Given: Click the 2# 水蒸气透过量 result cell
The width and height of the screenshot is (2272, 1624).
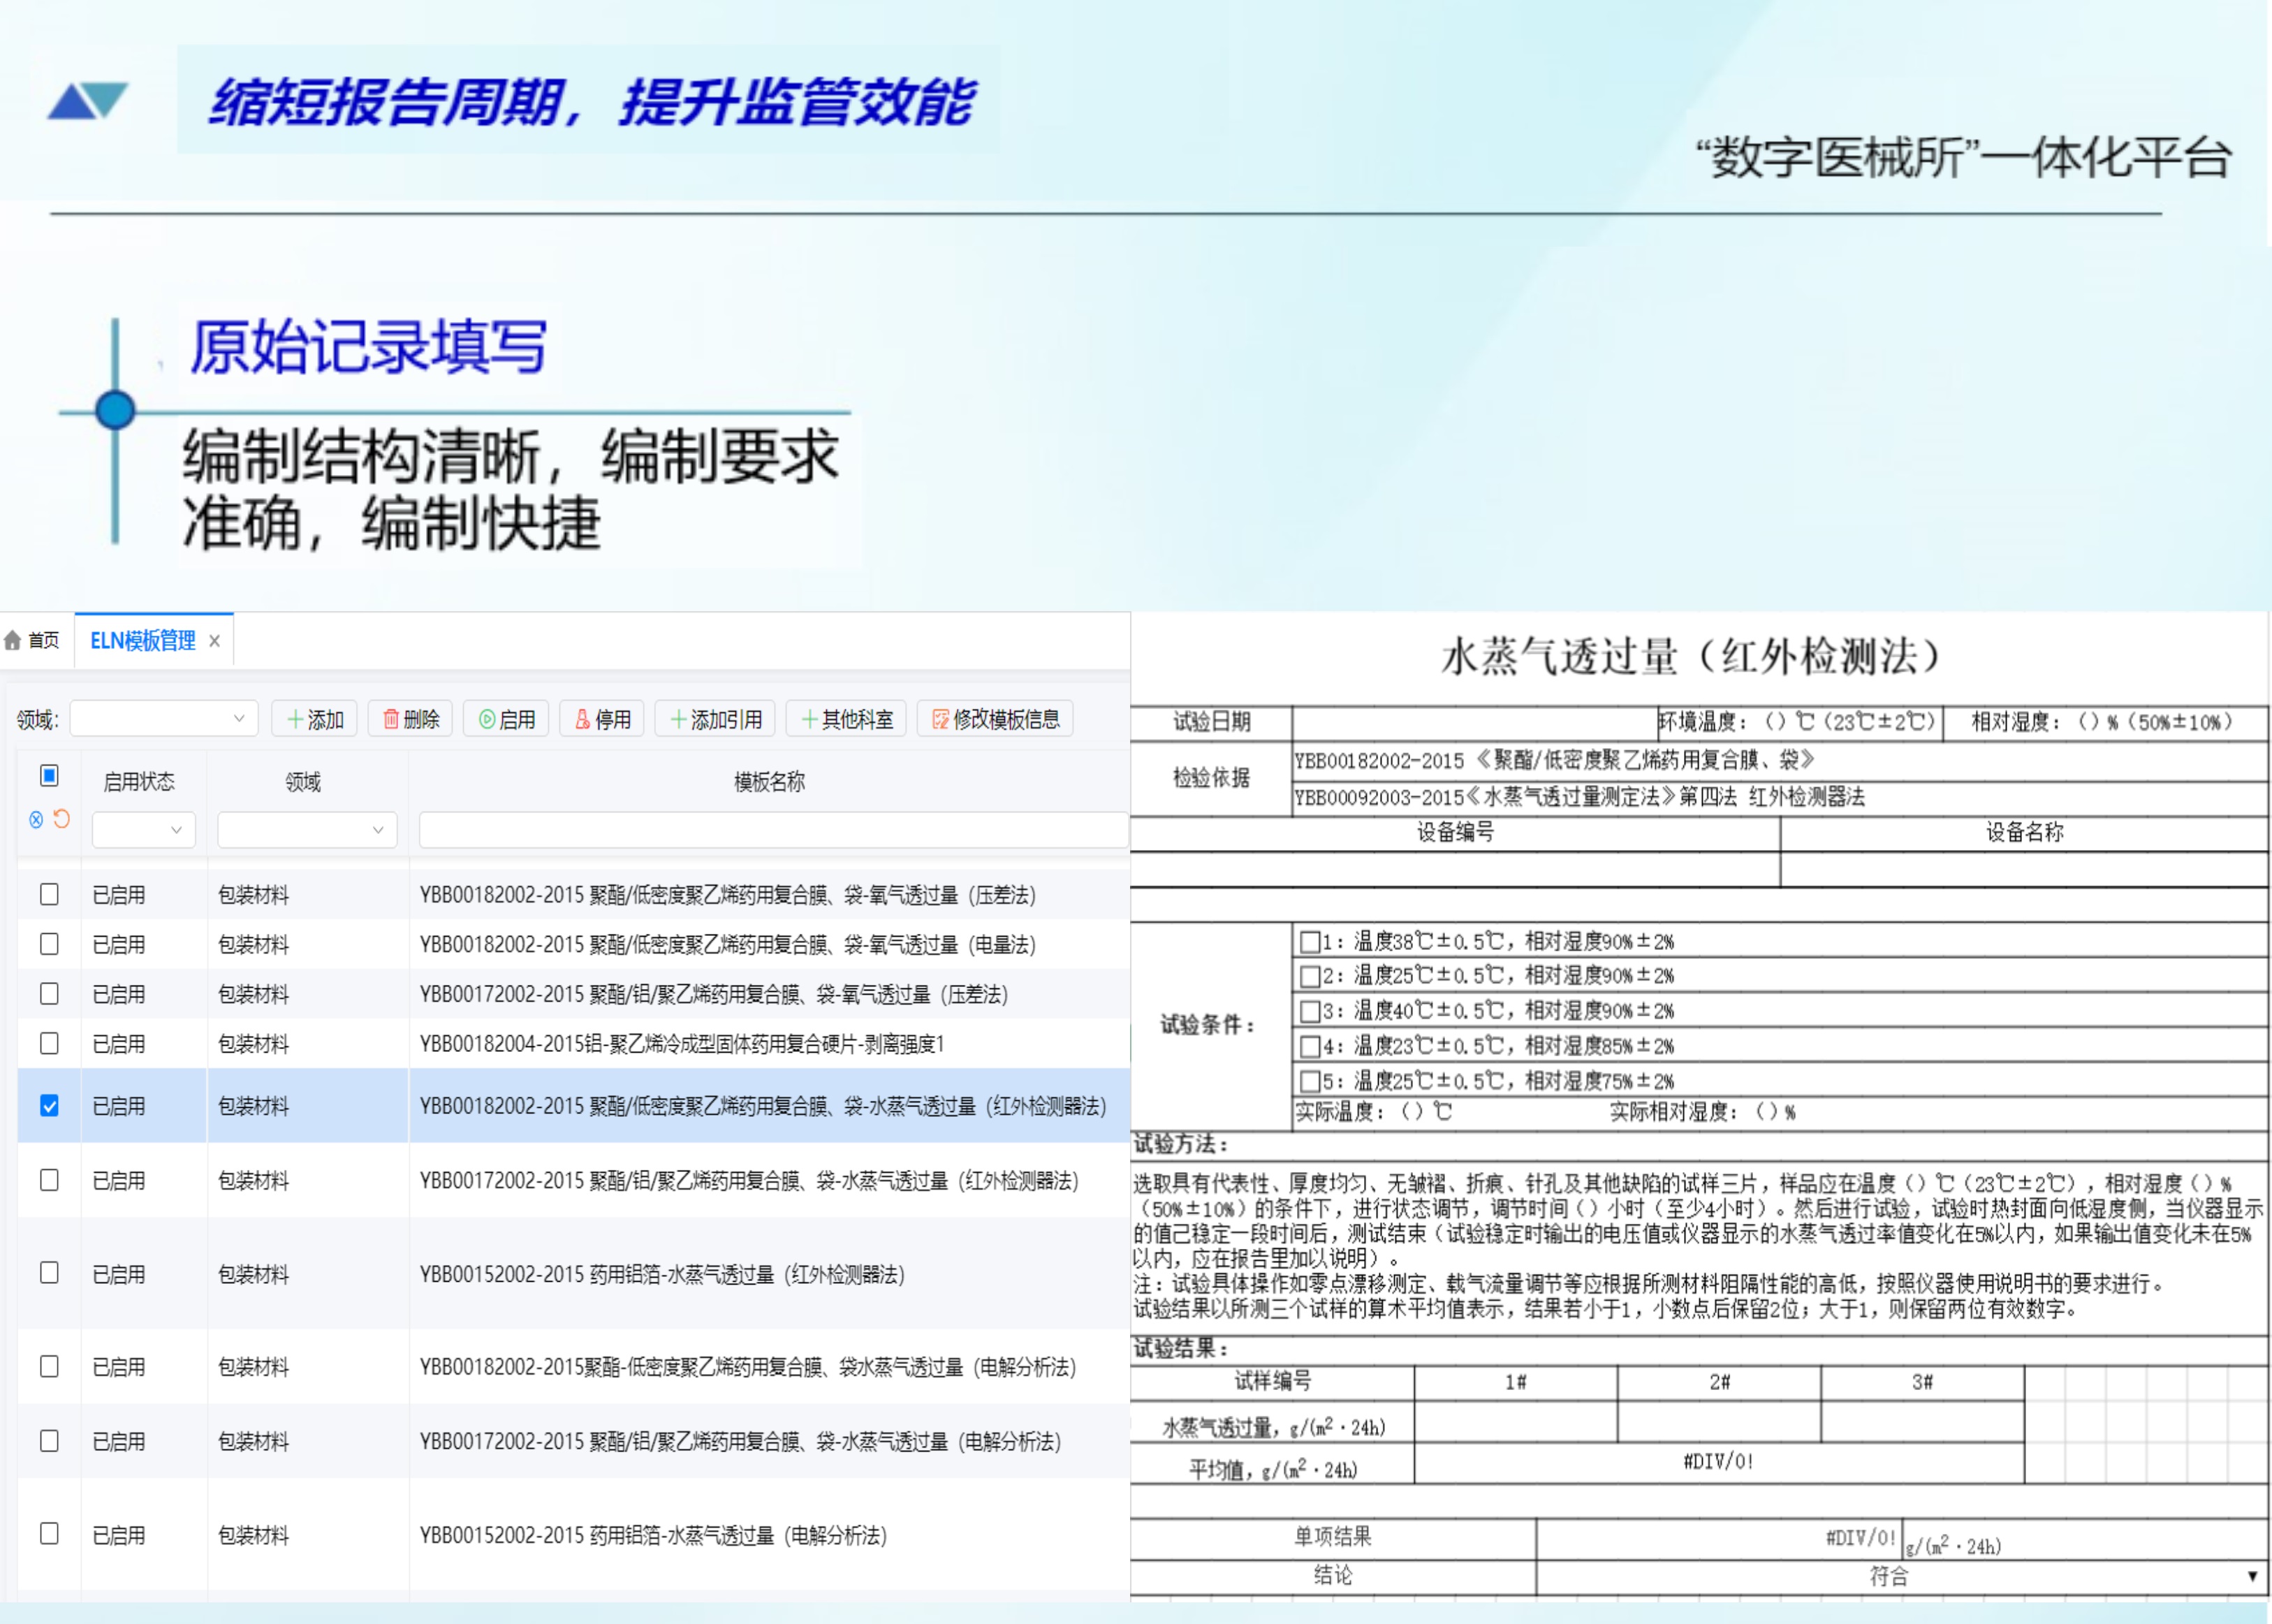Looking at the screenshot, I should coord(1719,1423).
